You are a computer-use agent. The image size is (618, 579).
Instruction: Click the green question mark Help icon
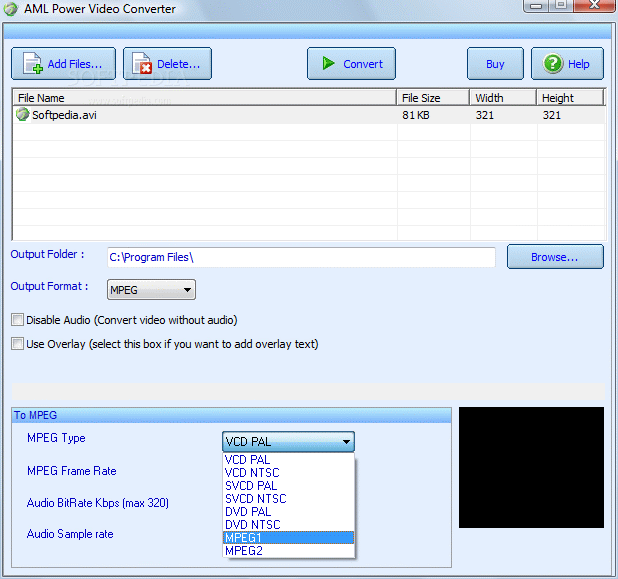click(553, 63)
